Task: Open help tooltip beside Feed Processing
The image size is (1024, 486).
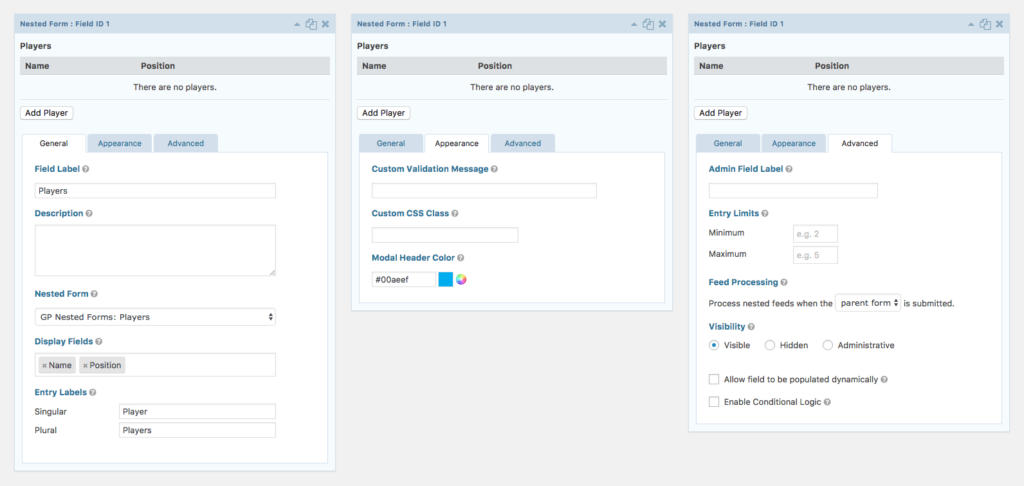Action: point(784,282)
